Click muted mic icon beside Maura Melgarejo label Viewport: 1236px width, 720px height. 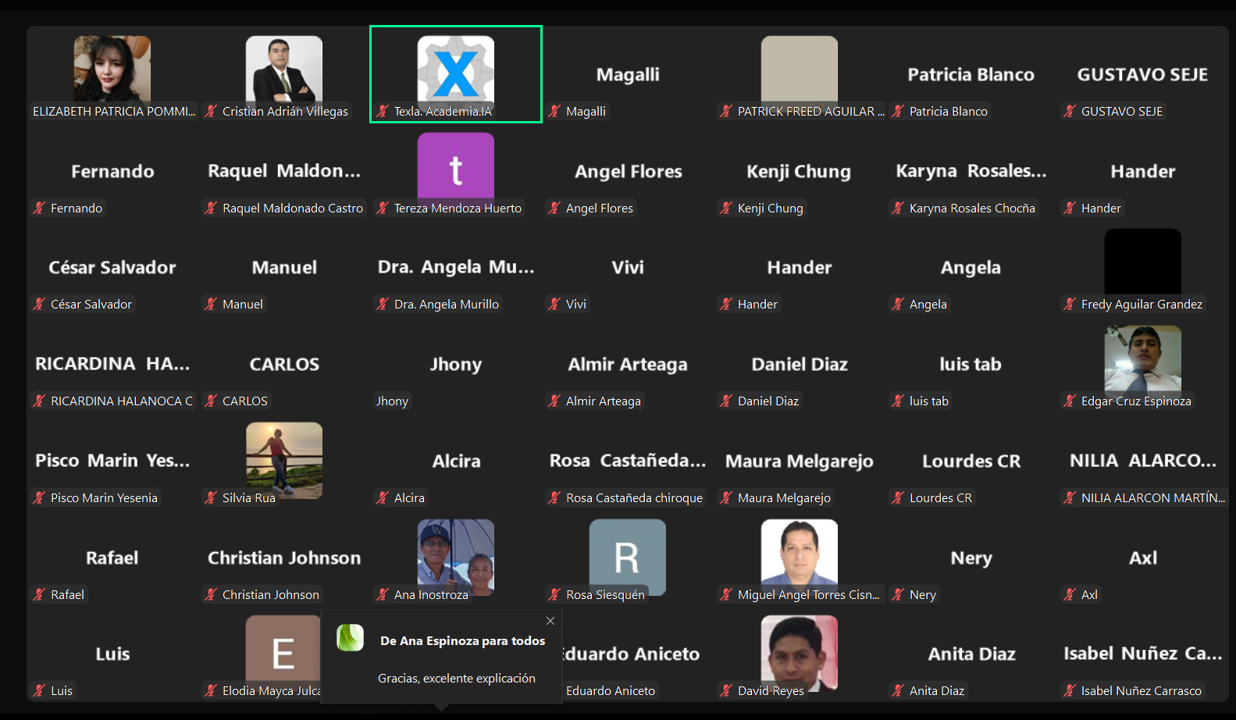click(x=726, y=498)
